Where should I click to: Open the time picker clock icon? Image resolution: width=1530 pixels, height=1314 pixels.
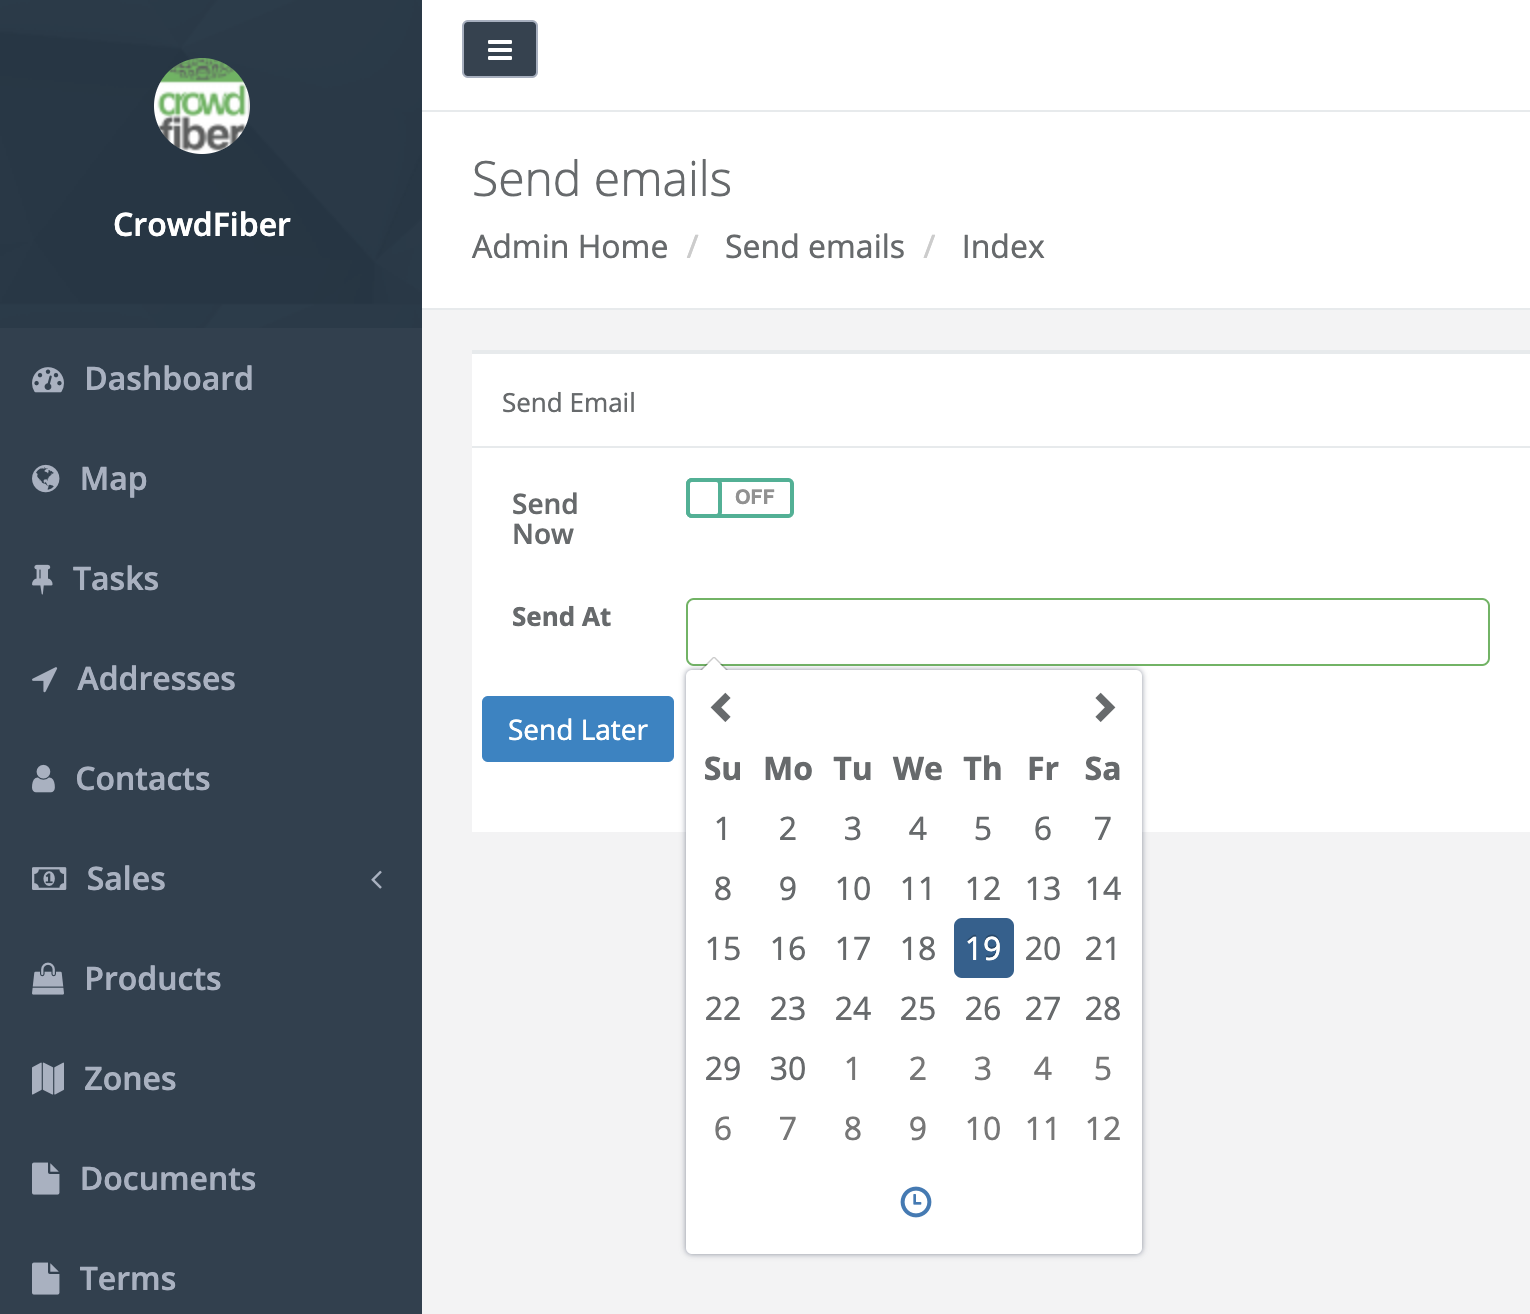[x=915, y=1202]
